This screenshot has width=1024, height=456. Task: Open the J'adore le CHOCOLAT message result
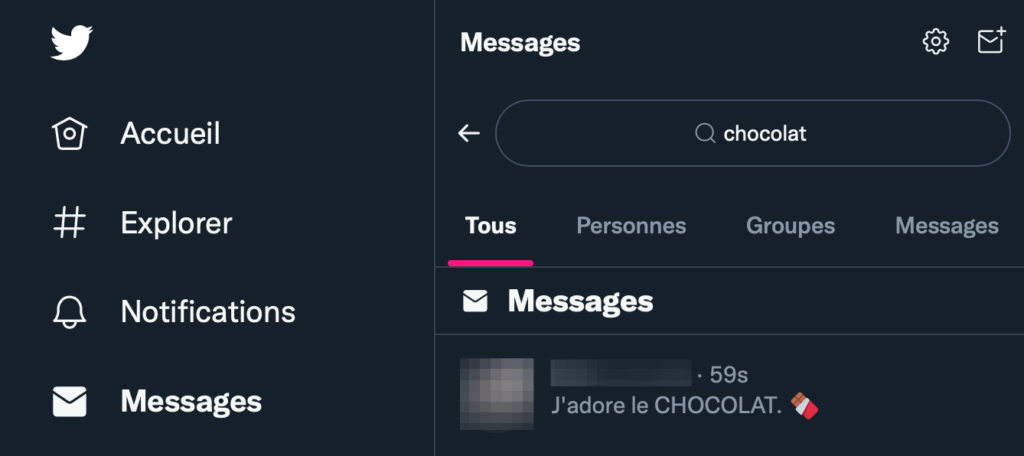729,394
